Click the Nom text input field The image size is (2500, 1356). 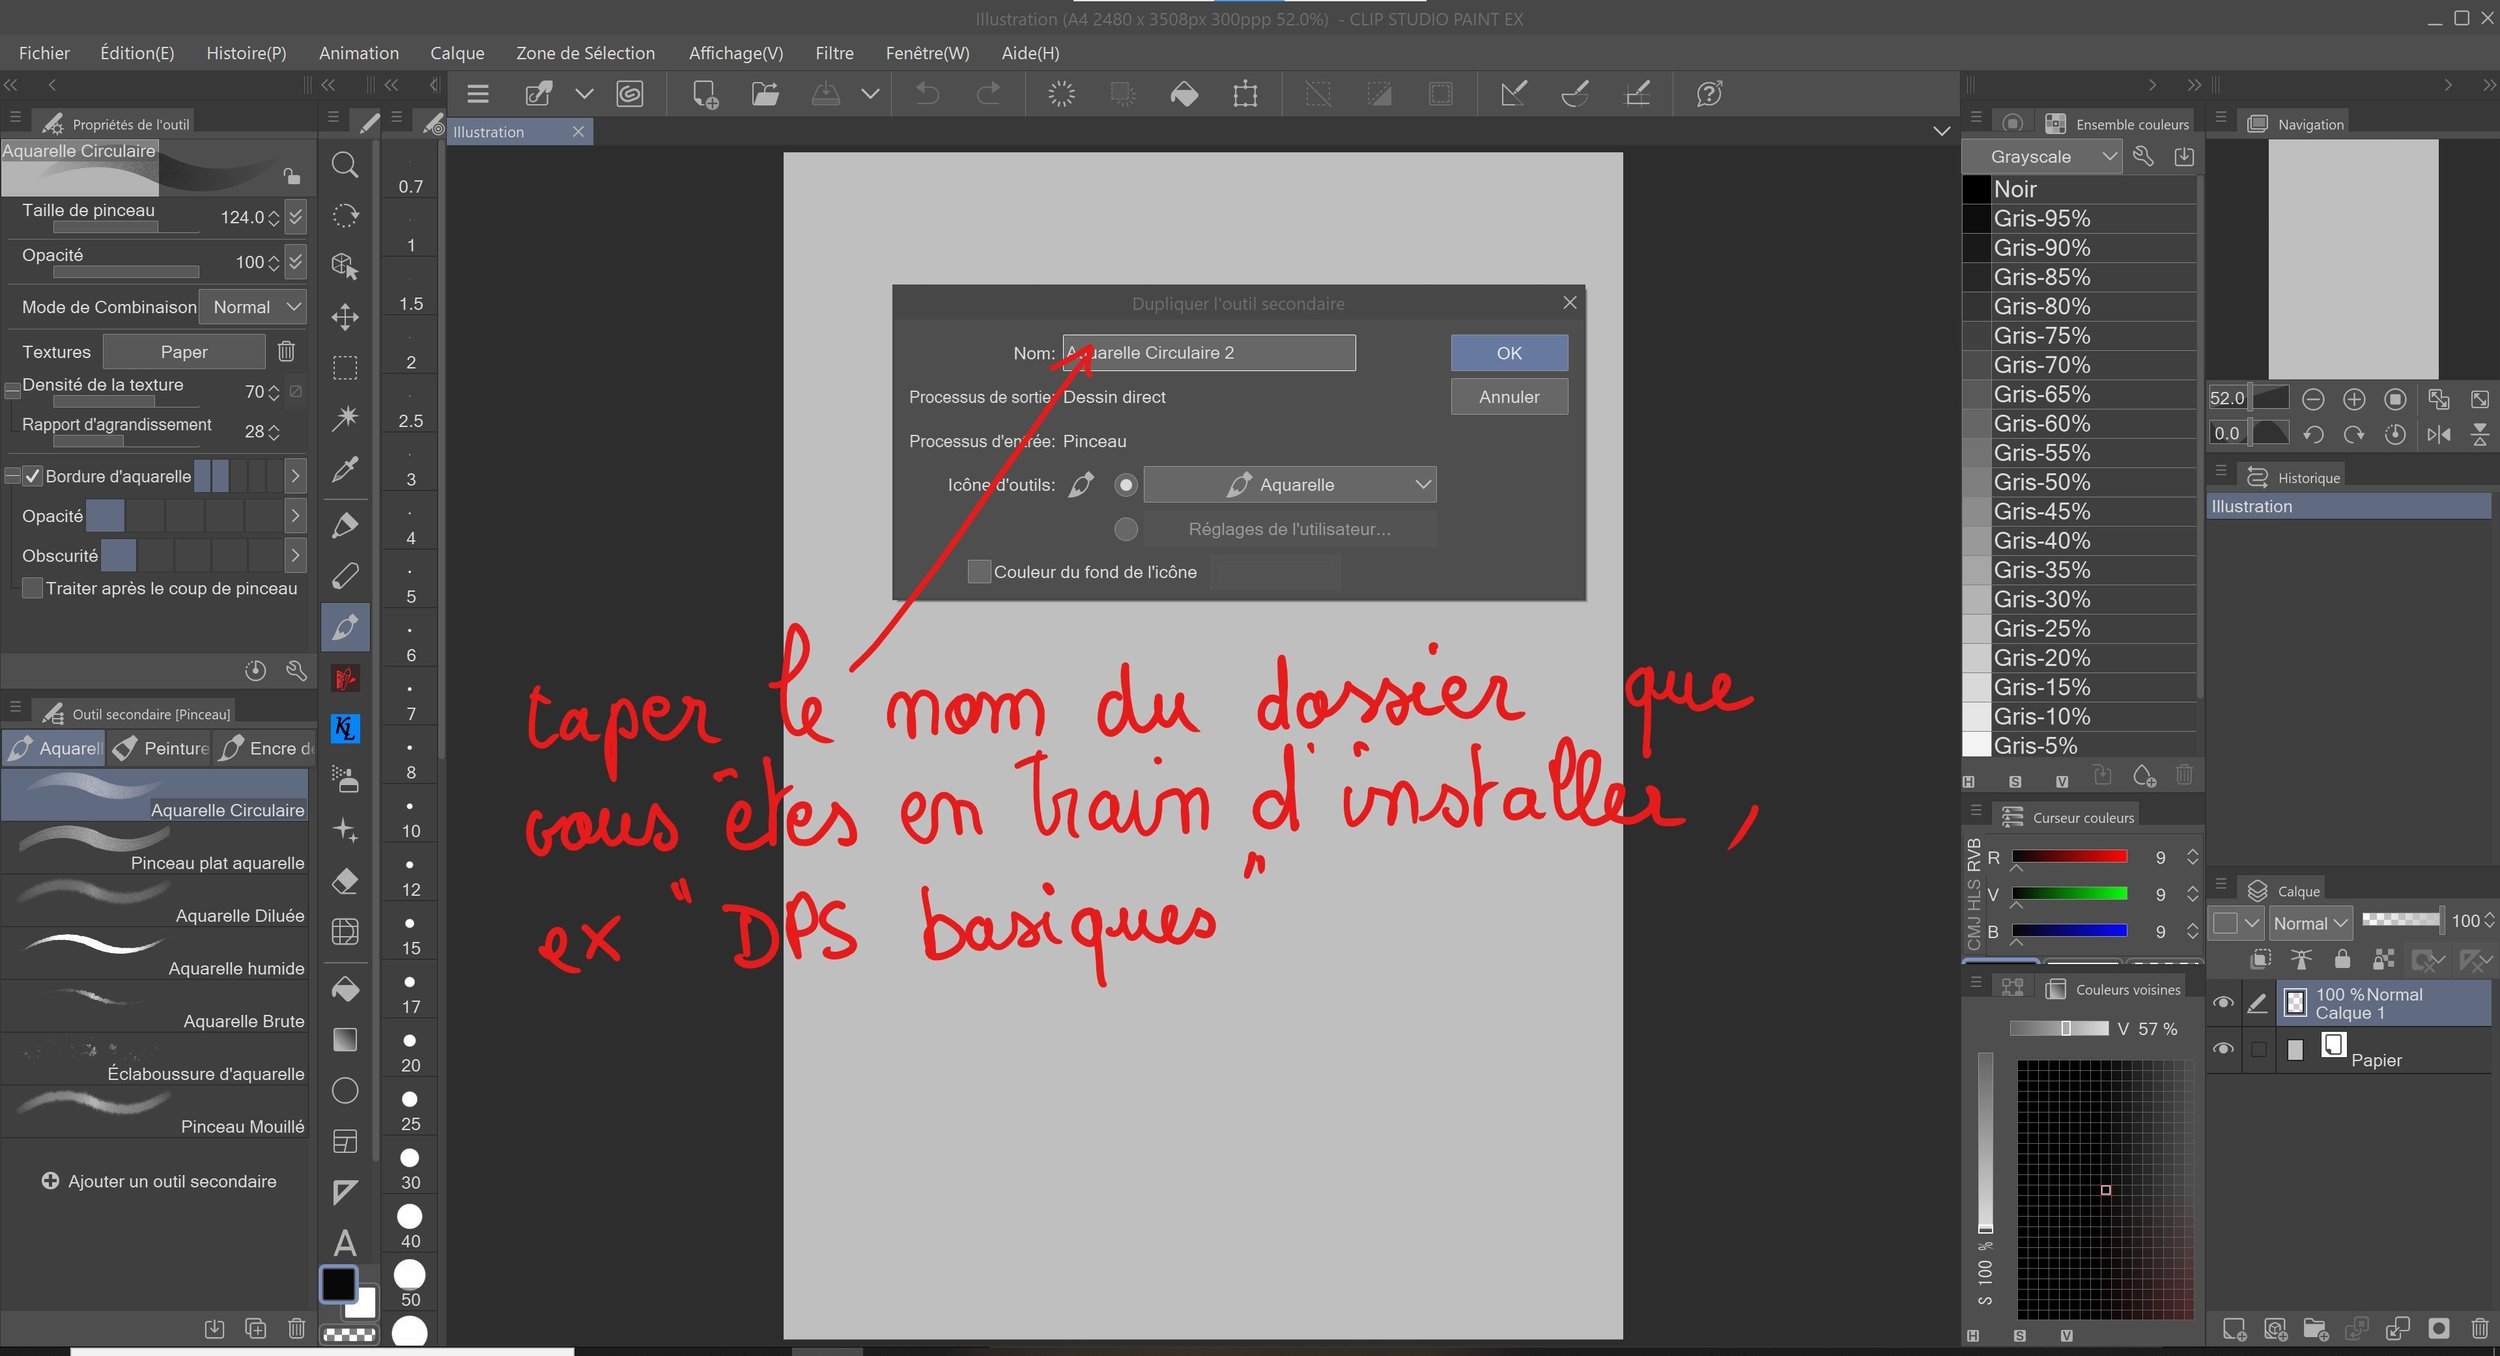[x=1208, y=353]
